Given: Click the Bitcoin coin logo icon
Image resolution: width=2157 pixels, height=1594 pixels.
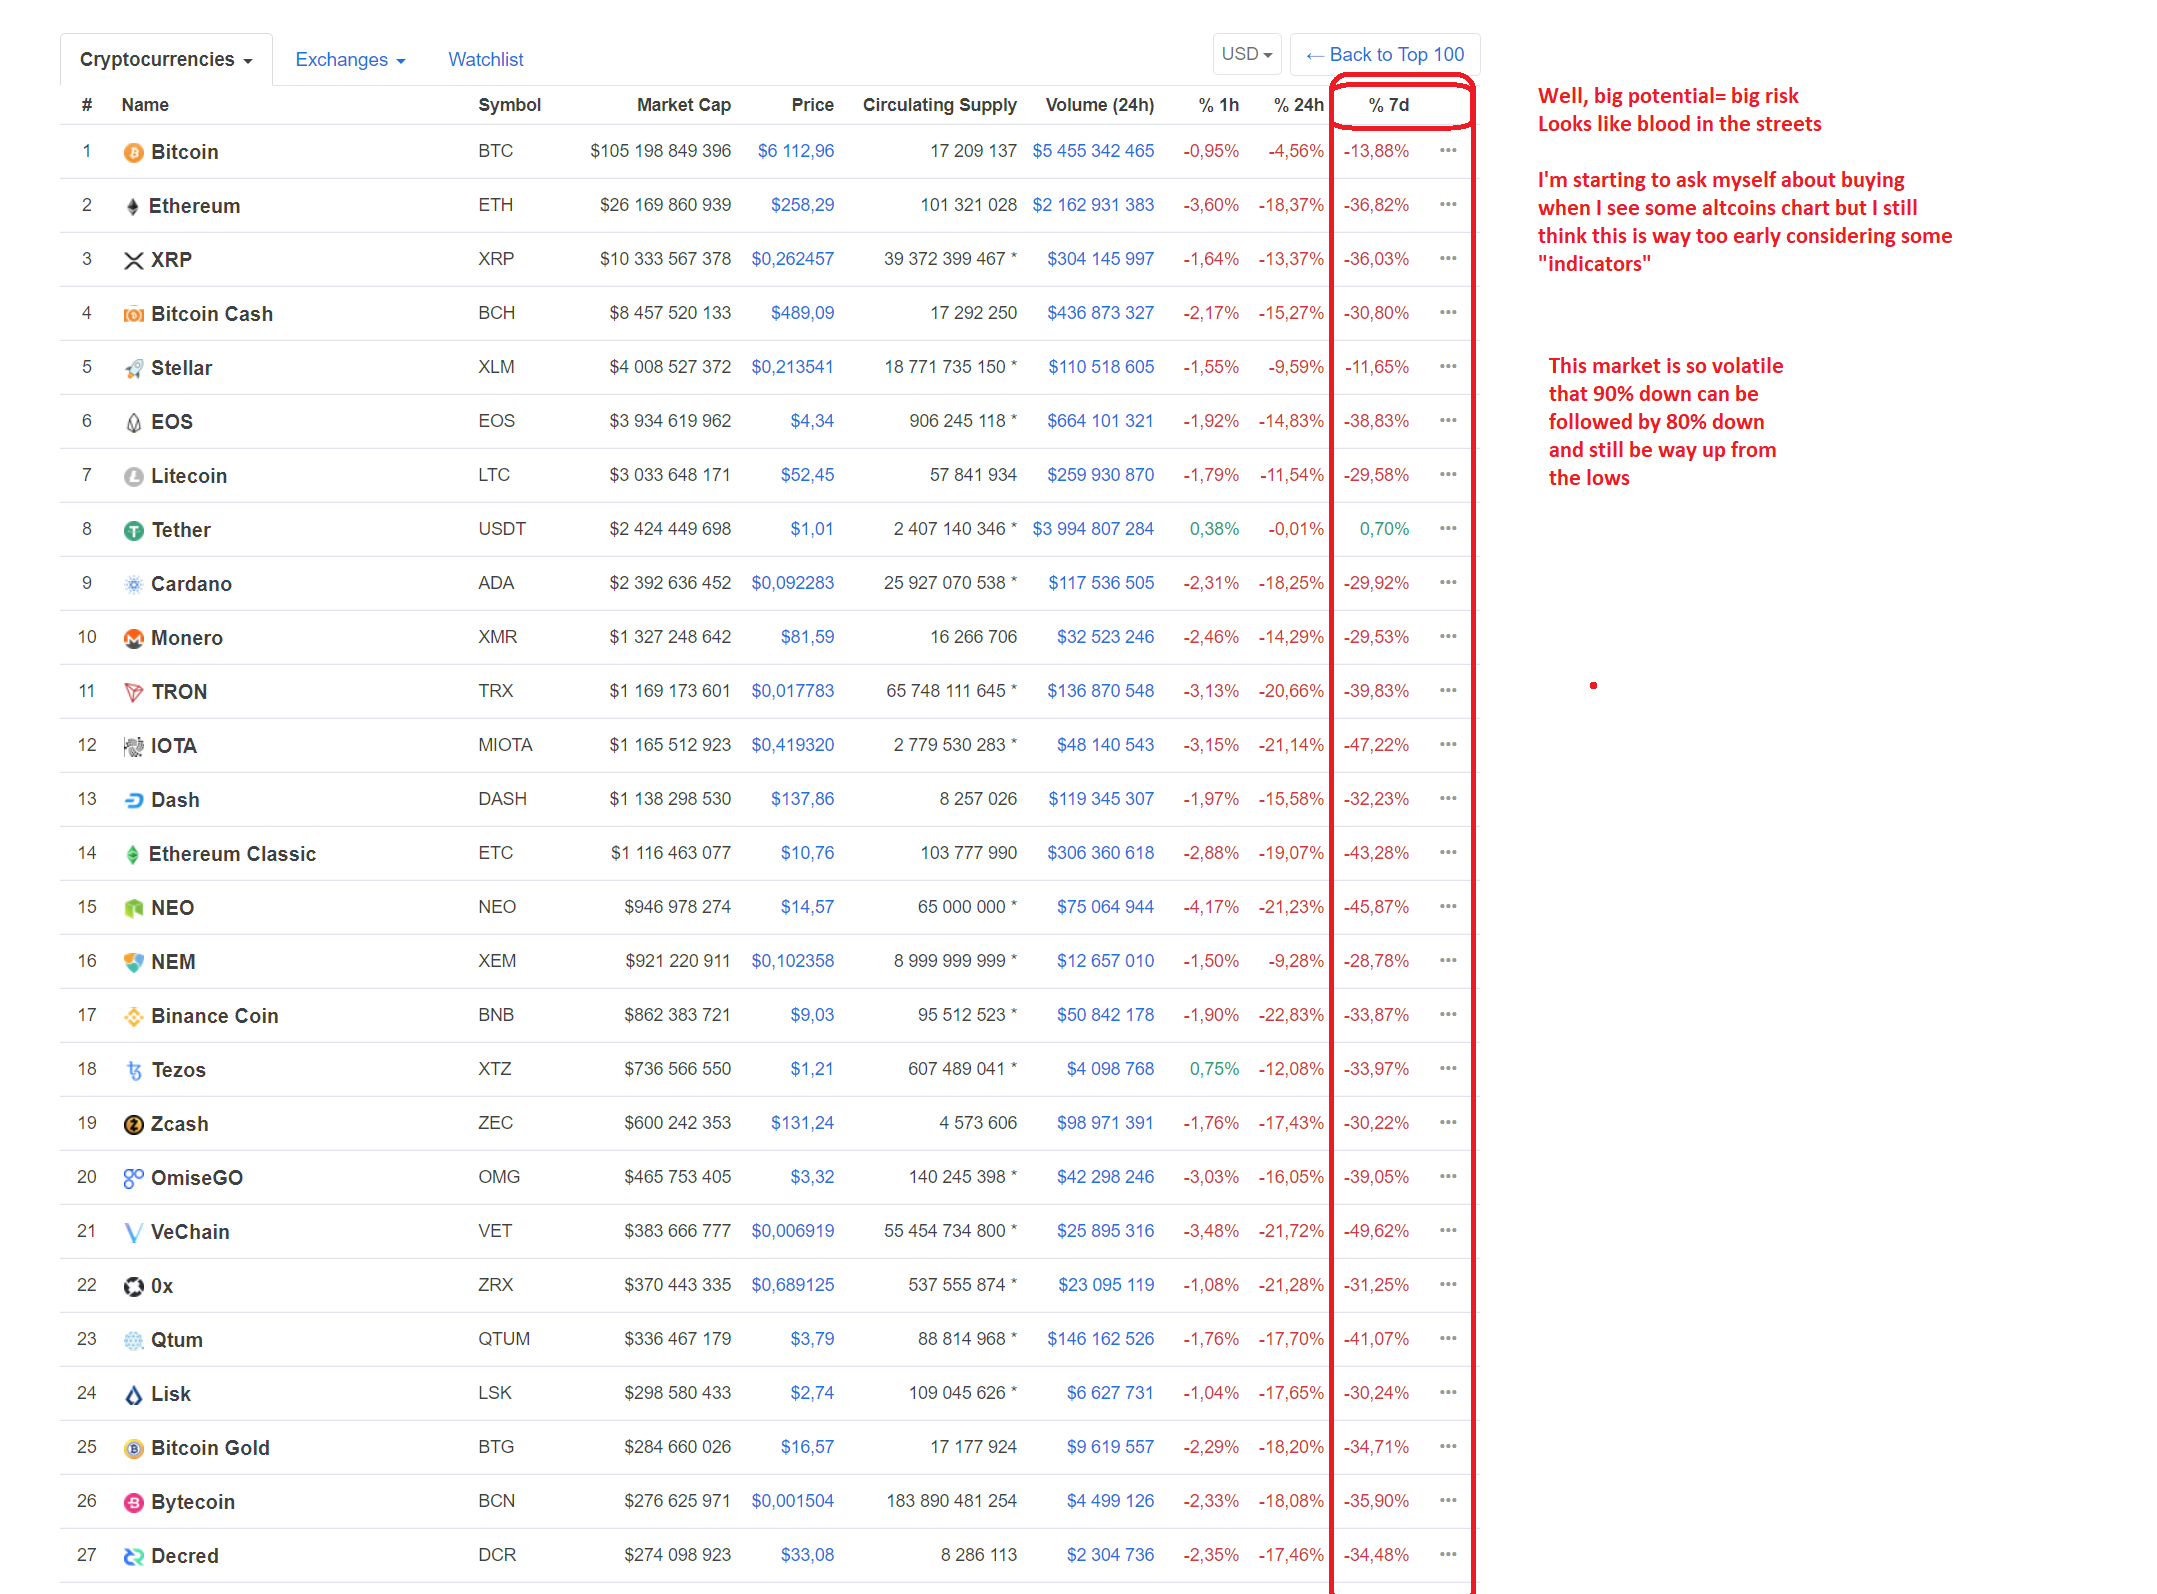Looking at the screenshot, I should 133,152.
